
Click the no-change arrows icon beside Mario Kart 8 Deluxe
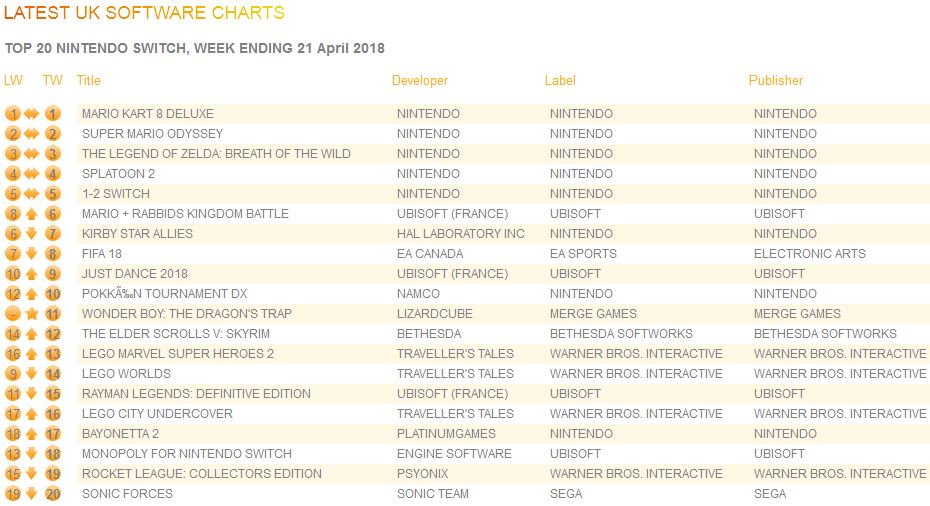32,114
